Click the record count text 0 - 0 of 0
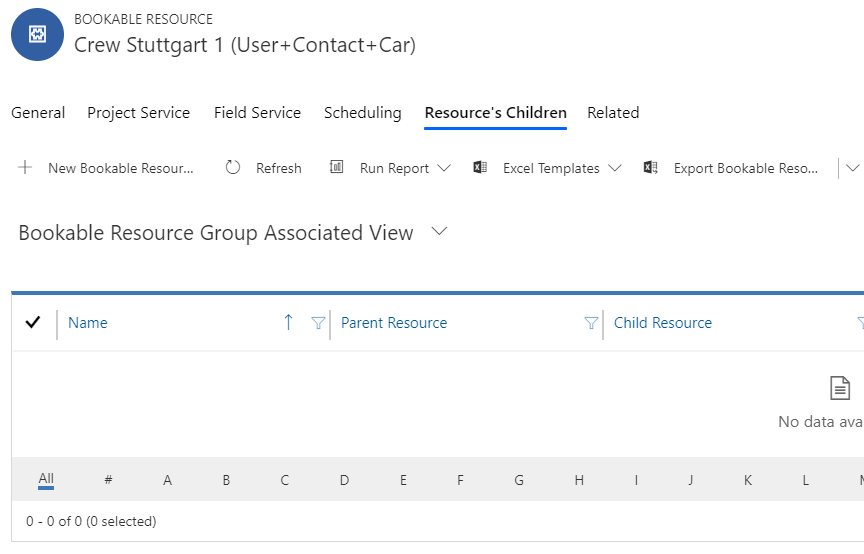The height and width of the screenshot is (554, 864). (91, 521)
